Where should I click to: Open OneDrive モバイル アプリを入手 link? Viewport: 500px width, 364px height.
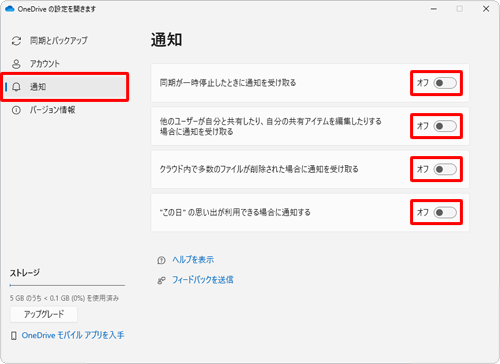click(73, 335)
